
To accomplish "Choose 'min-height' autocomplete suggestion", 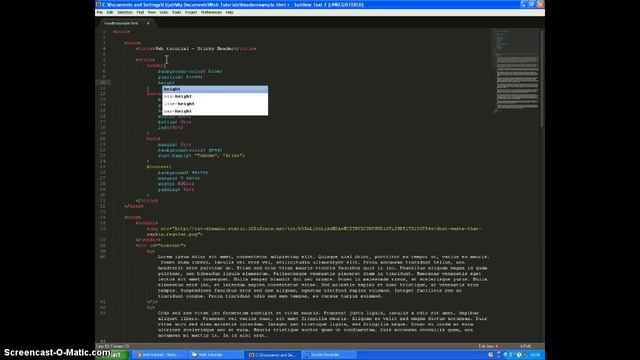I will 215,96.
